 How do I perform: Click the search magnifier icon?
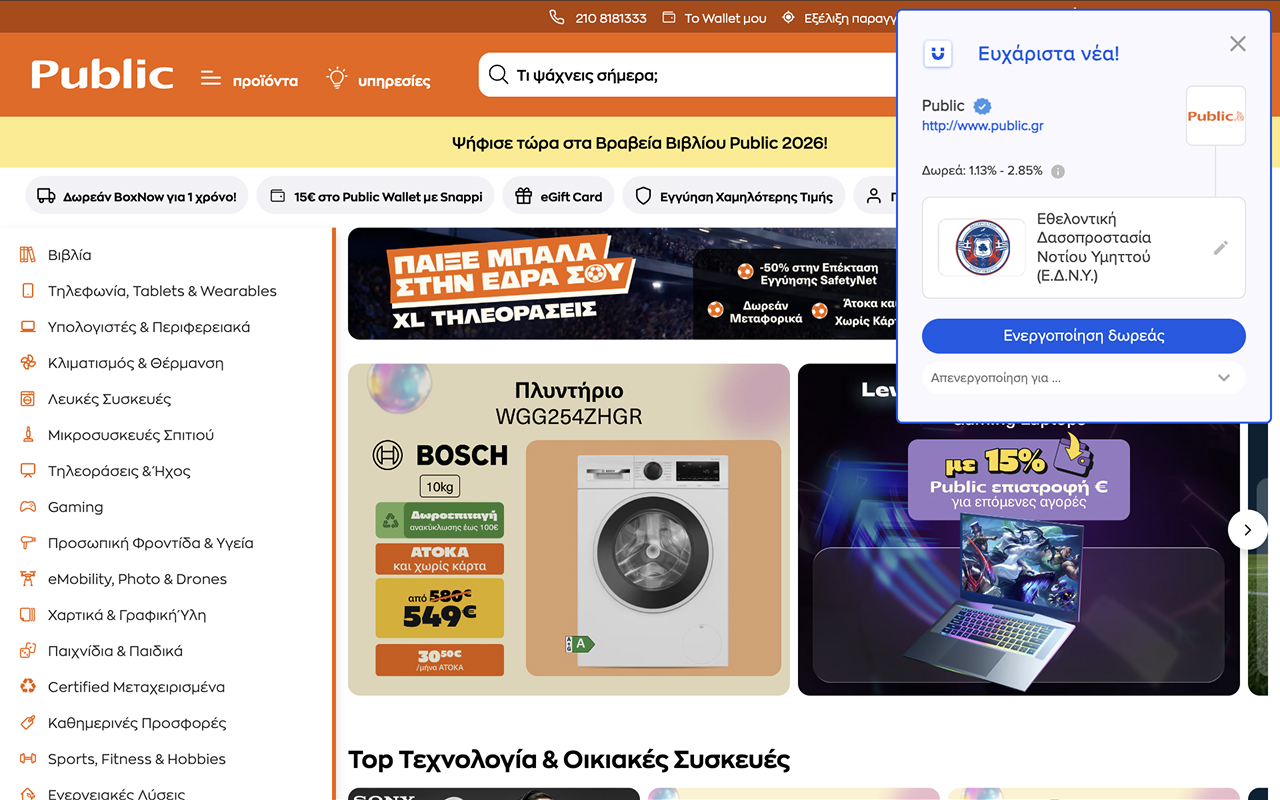pos(498,75)
